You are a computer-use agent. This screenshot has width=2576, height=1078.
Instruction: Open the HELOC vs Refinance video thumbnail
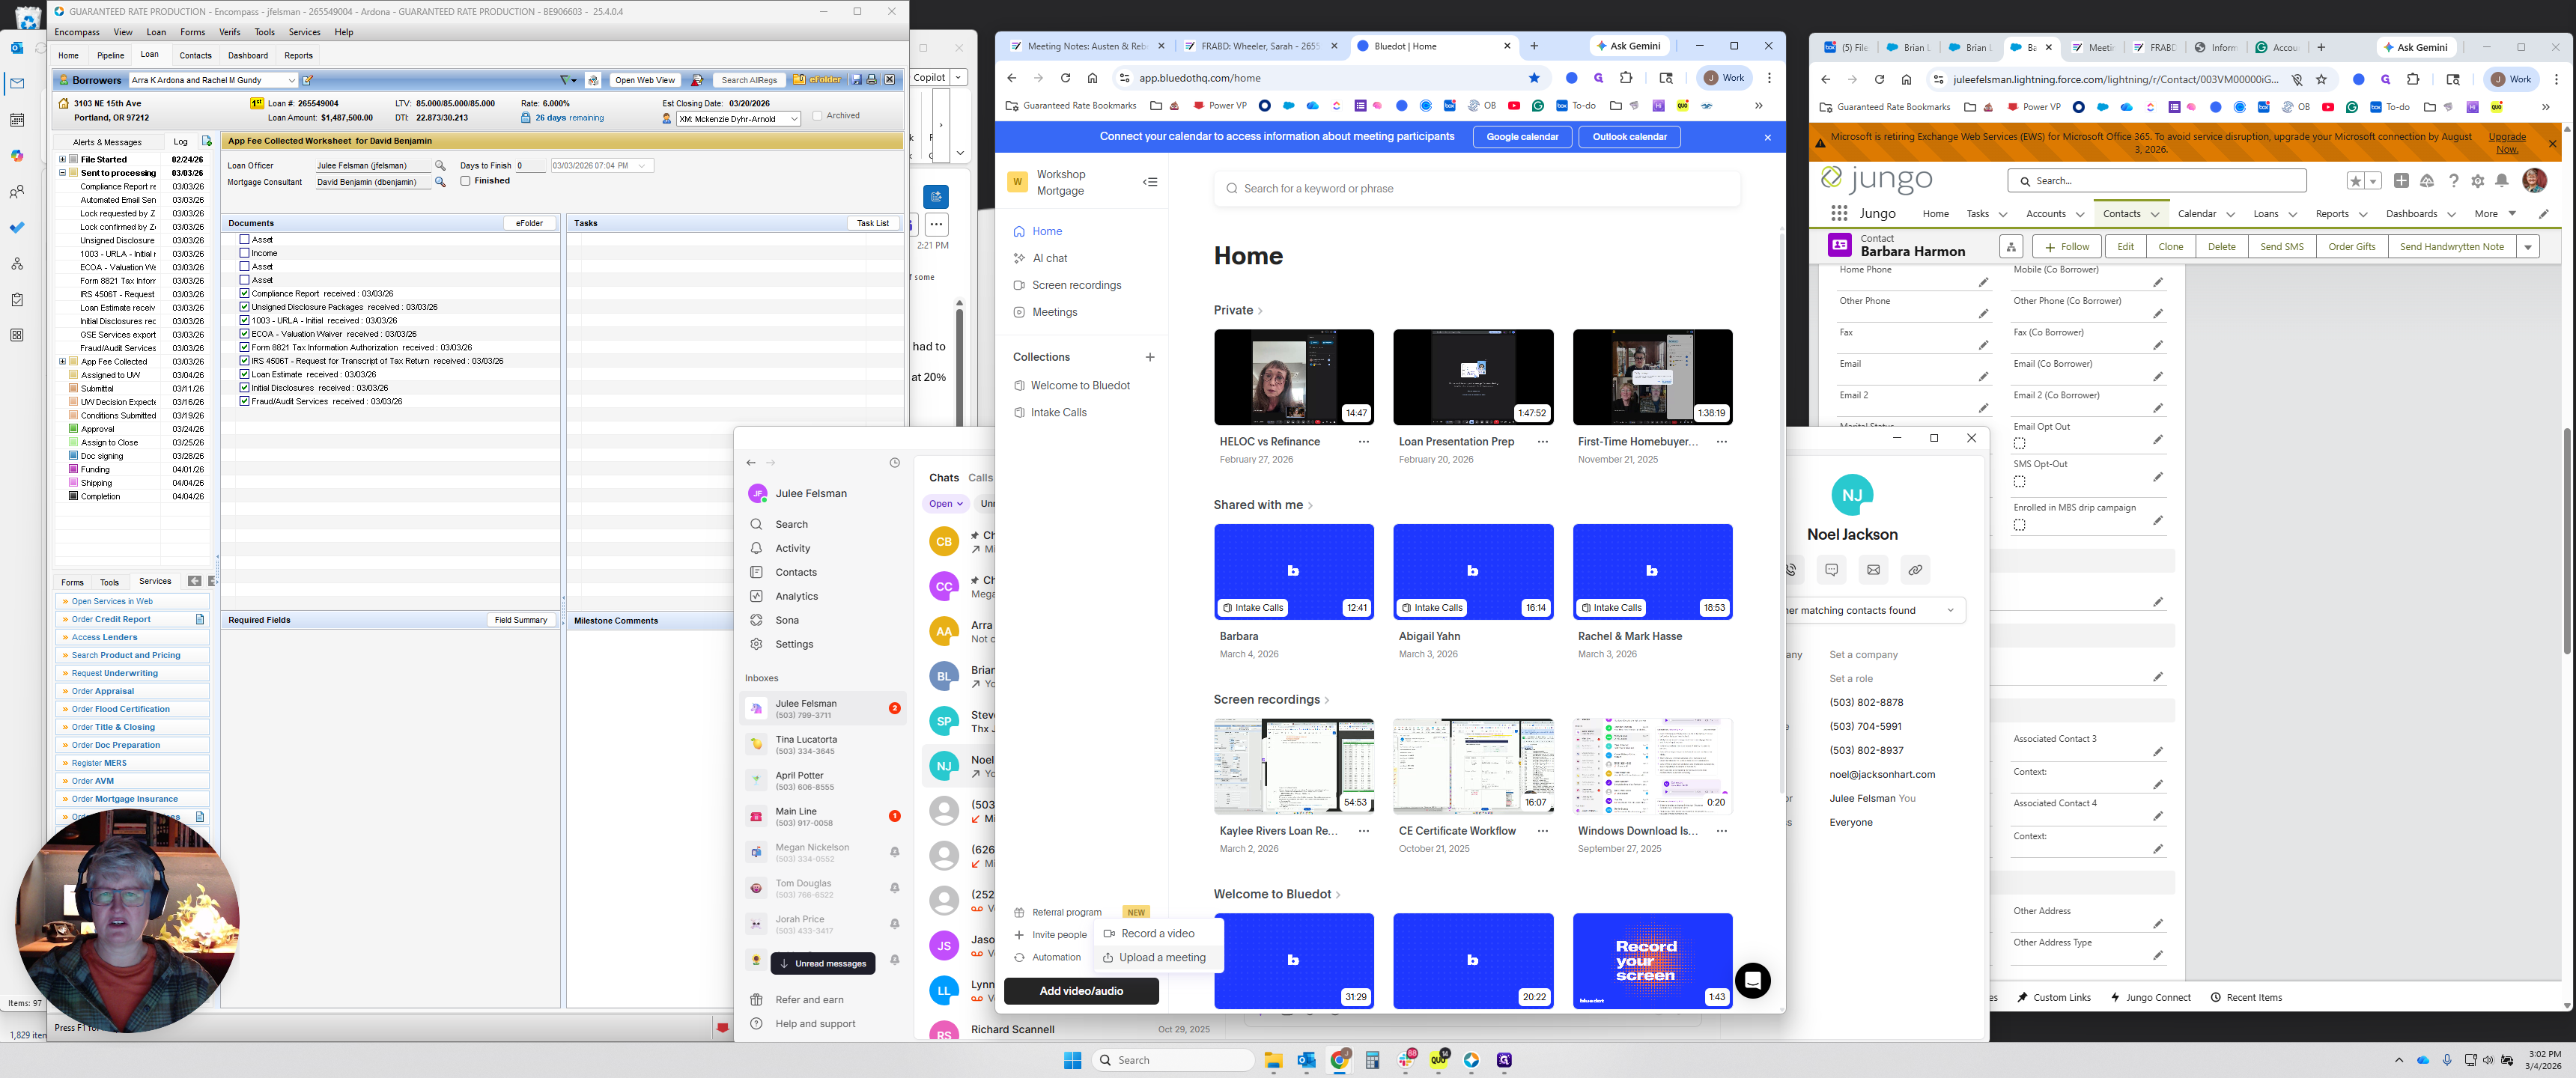point(1293,377)
